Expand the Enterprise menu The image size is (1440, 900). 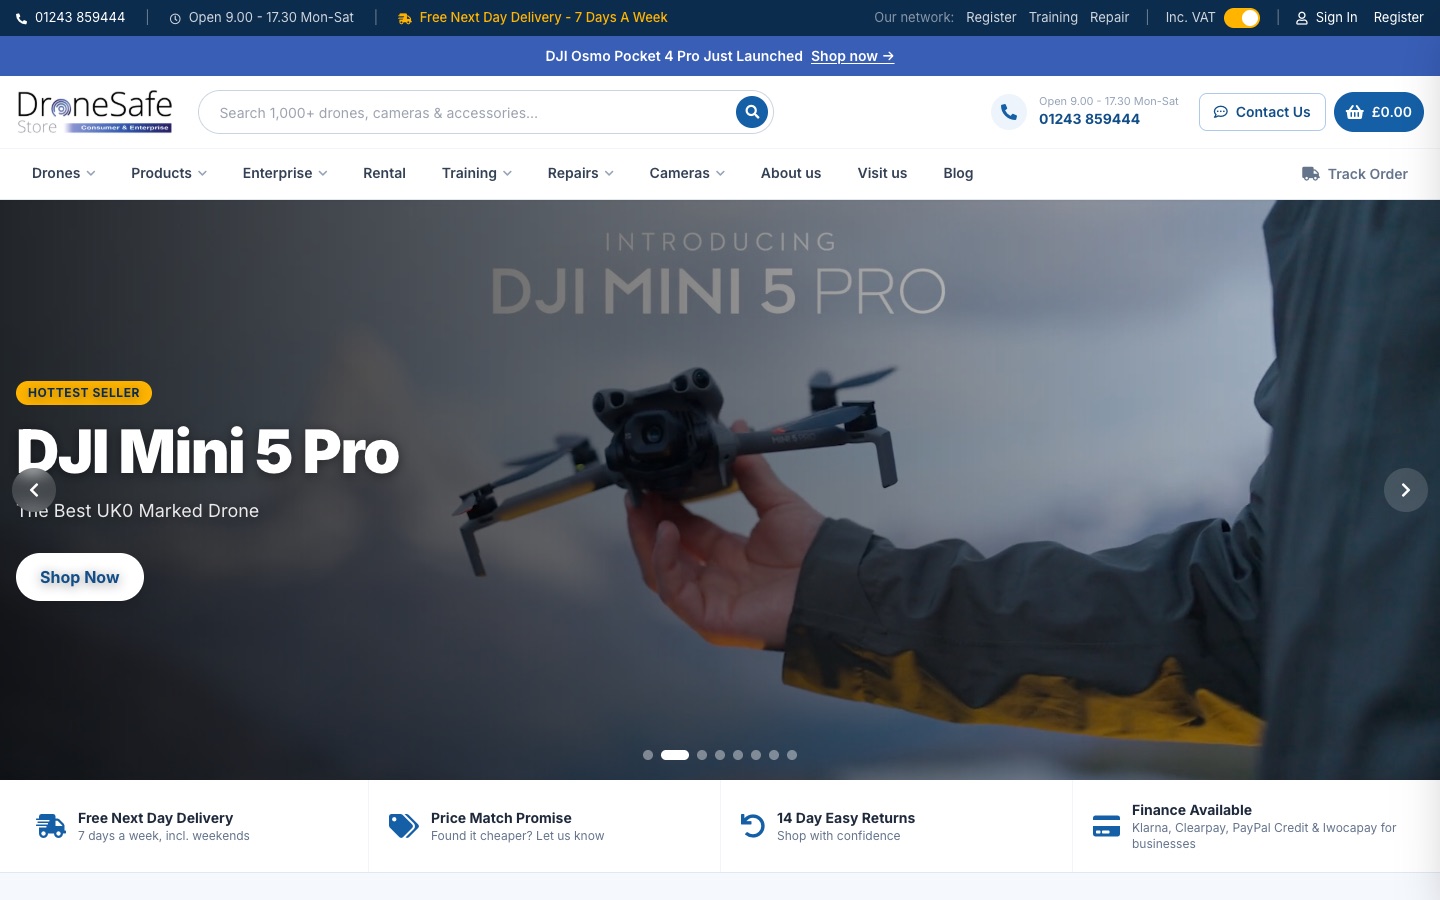285,173
